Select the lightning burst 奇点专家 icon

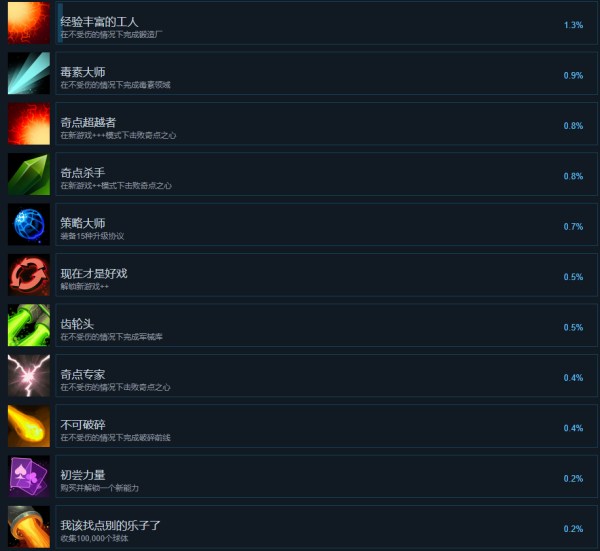[29, 375]
